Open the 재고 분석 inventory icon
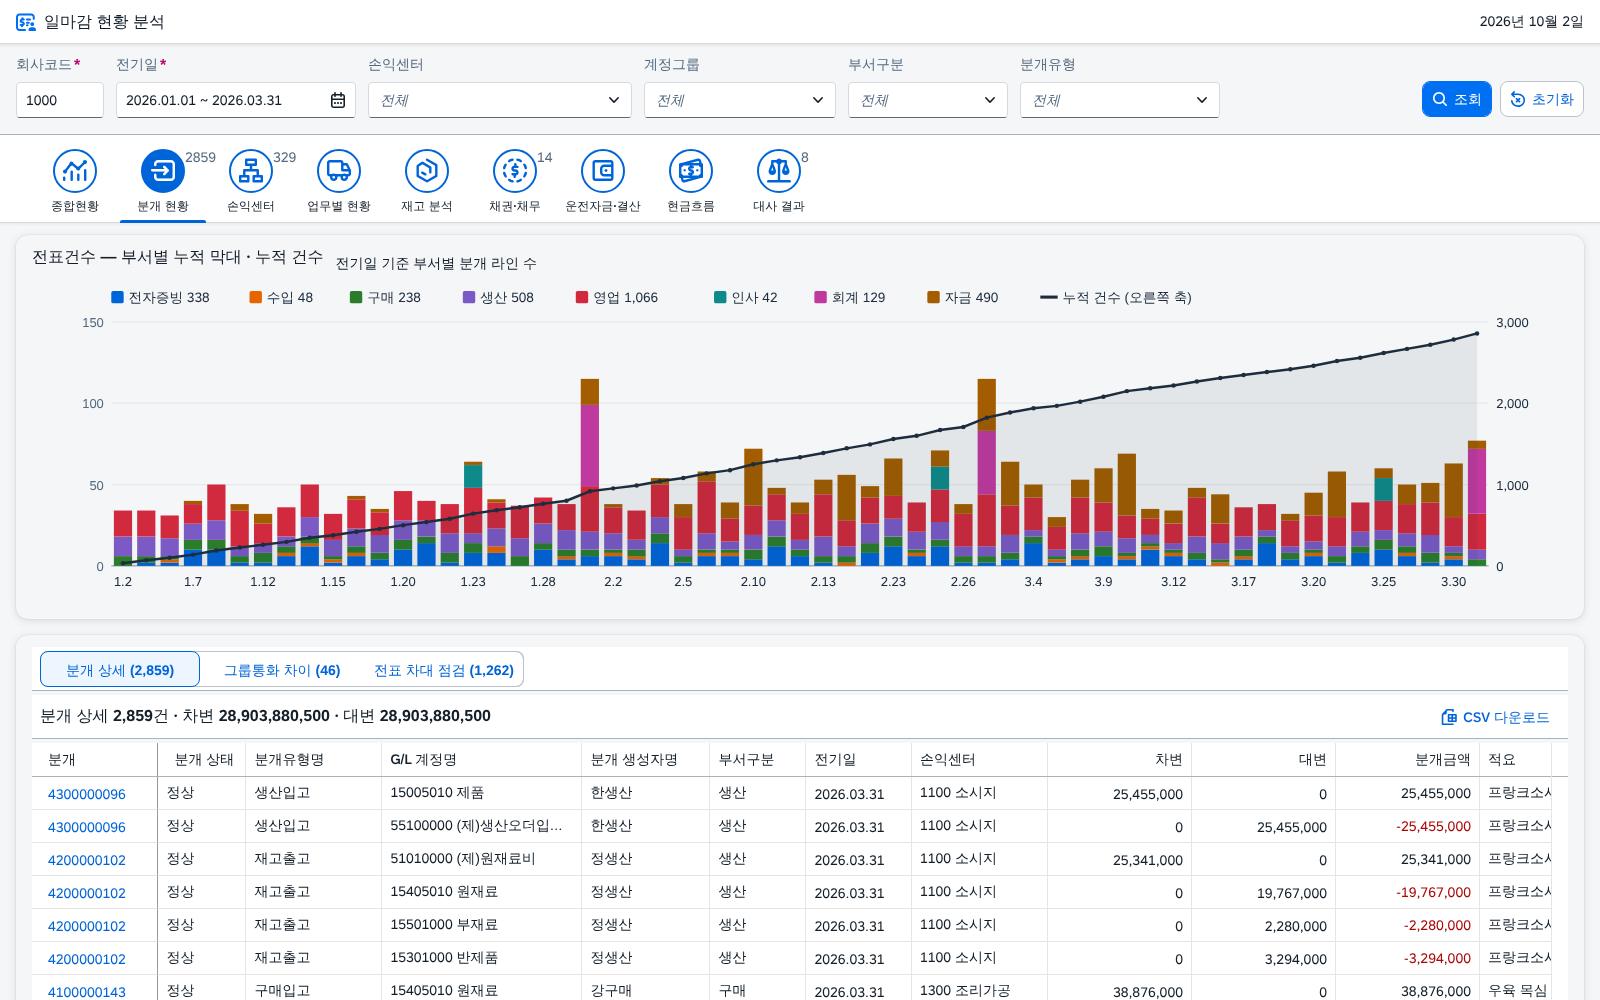The width and height of the screenshot is (1600, 1000). pyautogui.click(x=427, y=171)
